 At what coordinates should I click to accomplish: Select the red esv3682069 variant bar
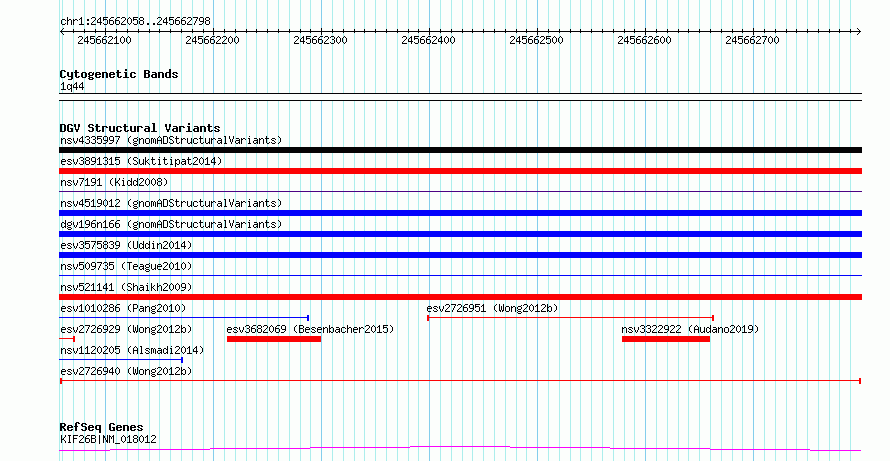(x=274, y=339)
